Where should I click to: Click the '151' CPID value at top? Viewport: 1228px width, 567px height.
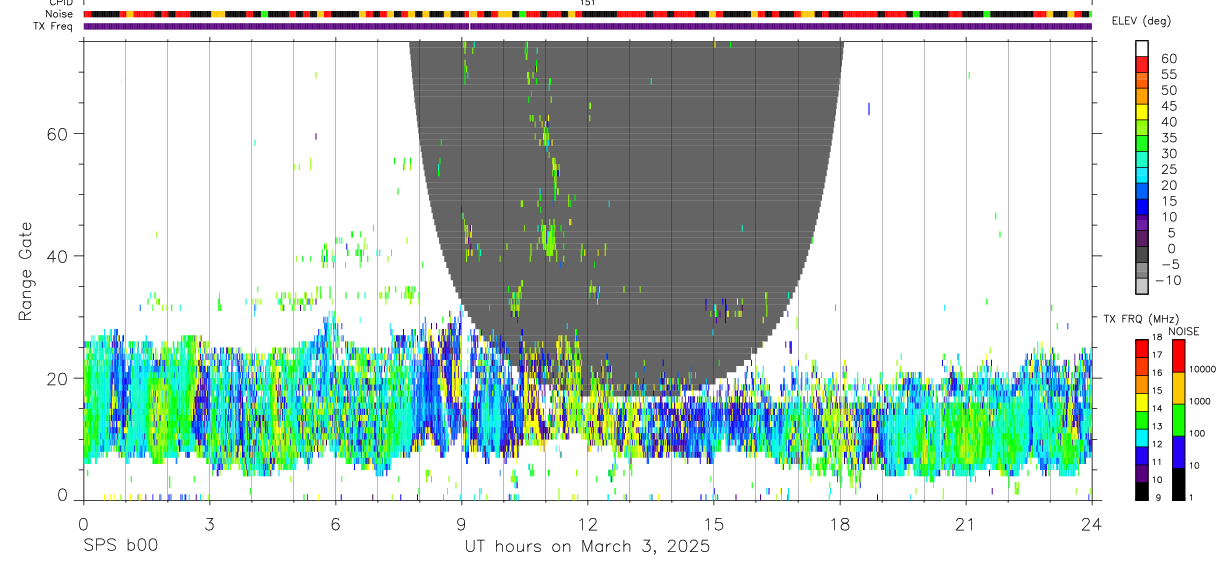(x=588, y=3)
